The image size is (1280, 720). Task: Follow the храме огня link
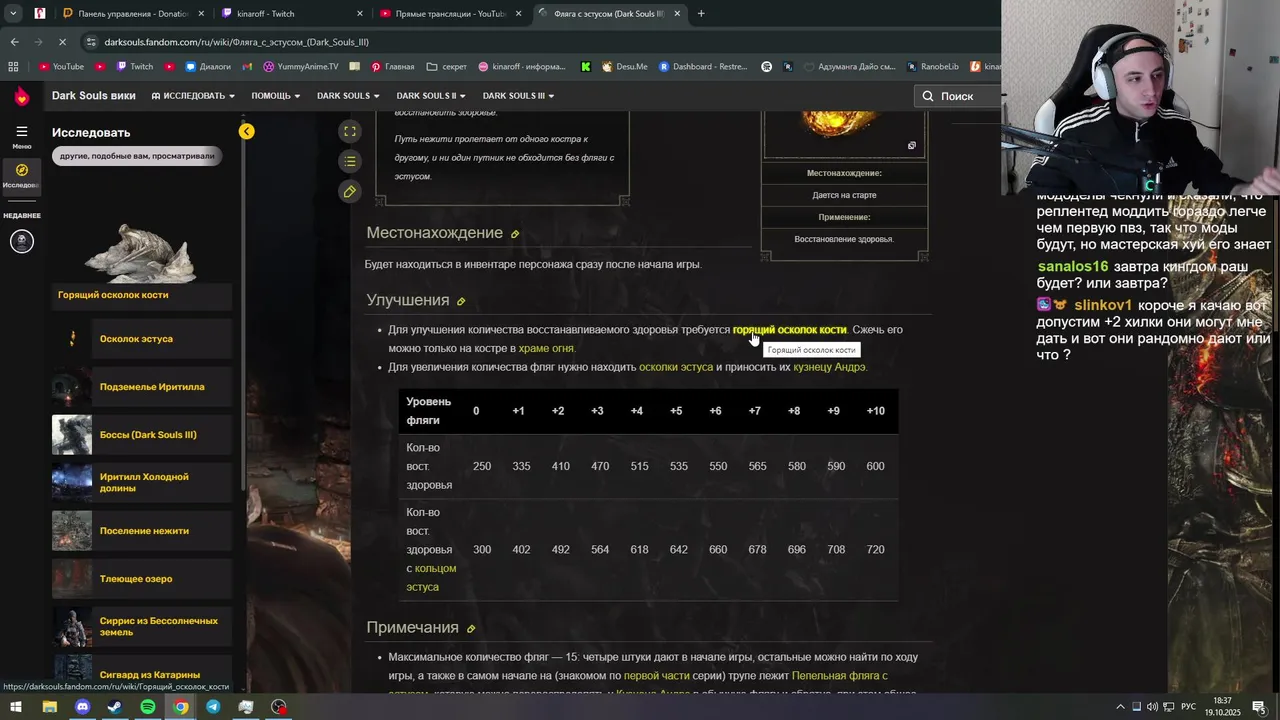coord(546,348)
